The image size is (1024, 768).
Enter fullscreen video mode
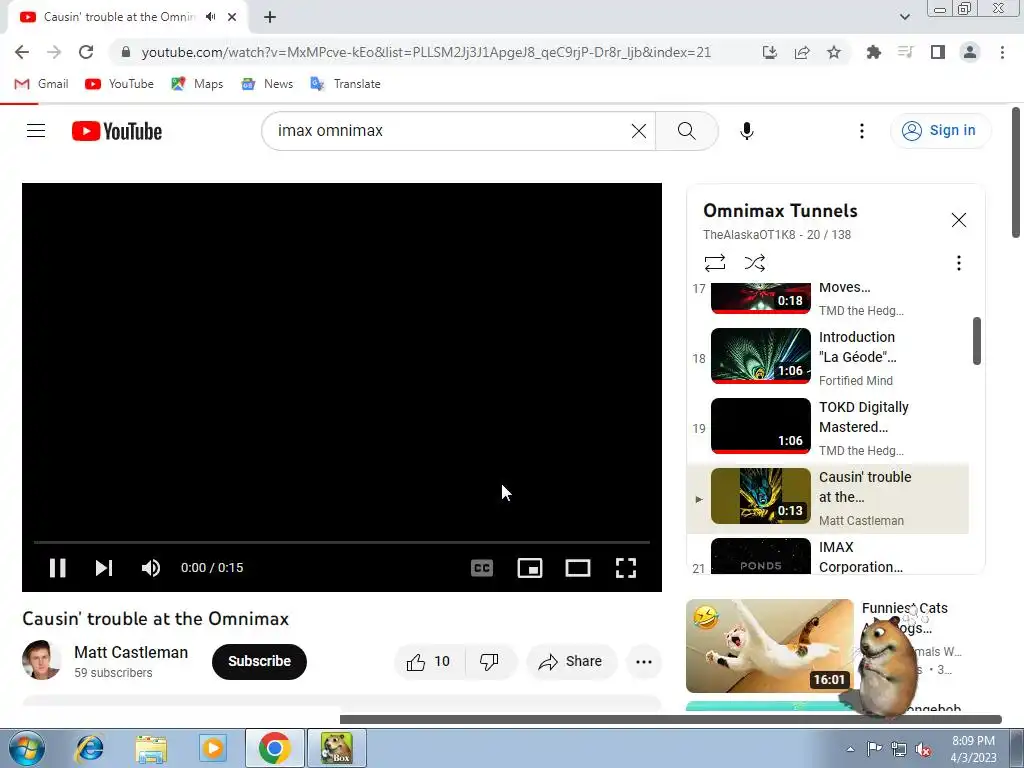(626, 568)
